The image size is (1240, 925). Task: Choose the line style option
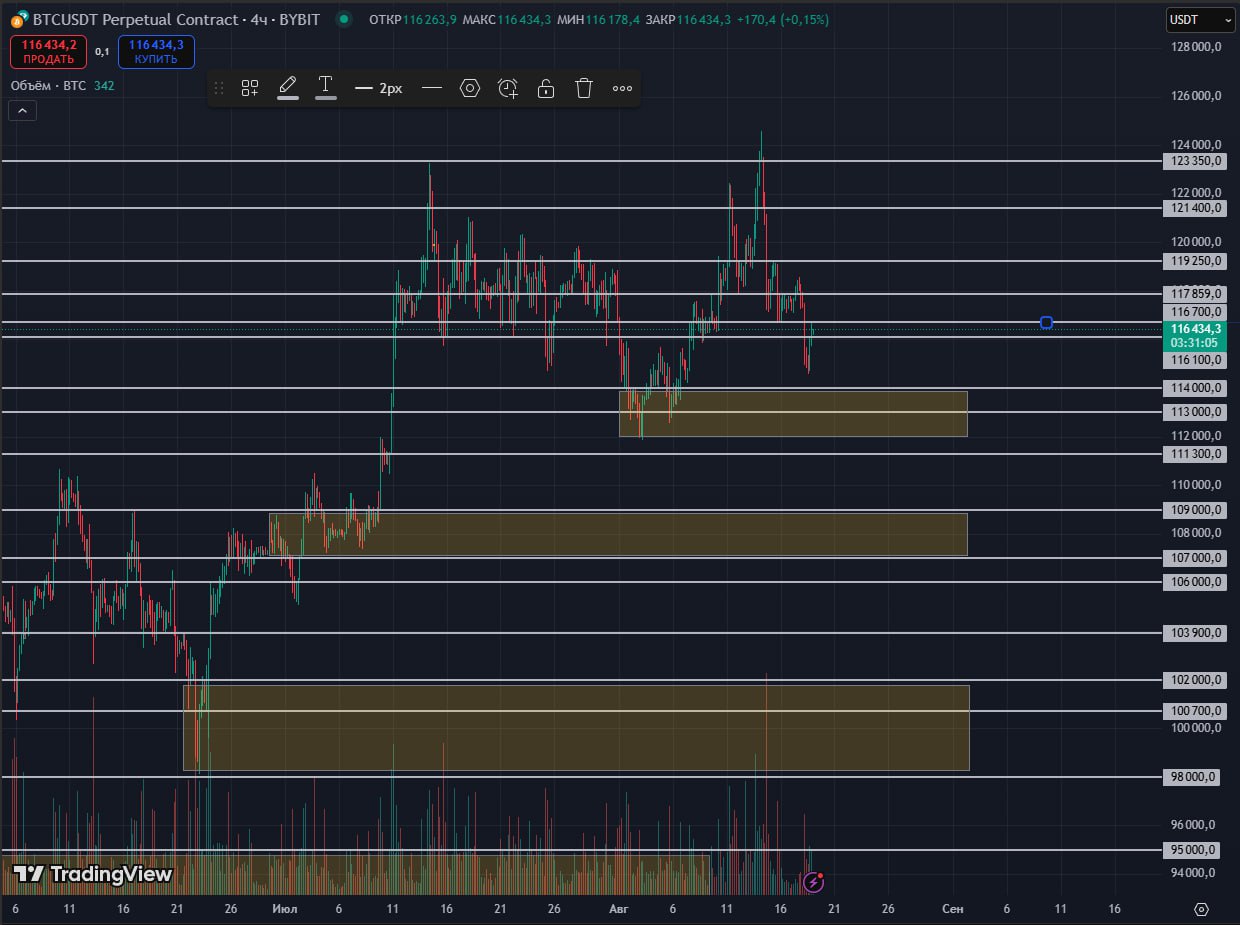click(432, 88)
